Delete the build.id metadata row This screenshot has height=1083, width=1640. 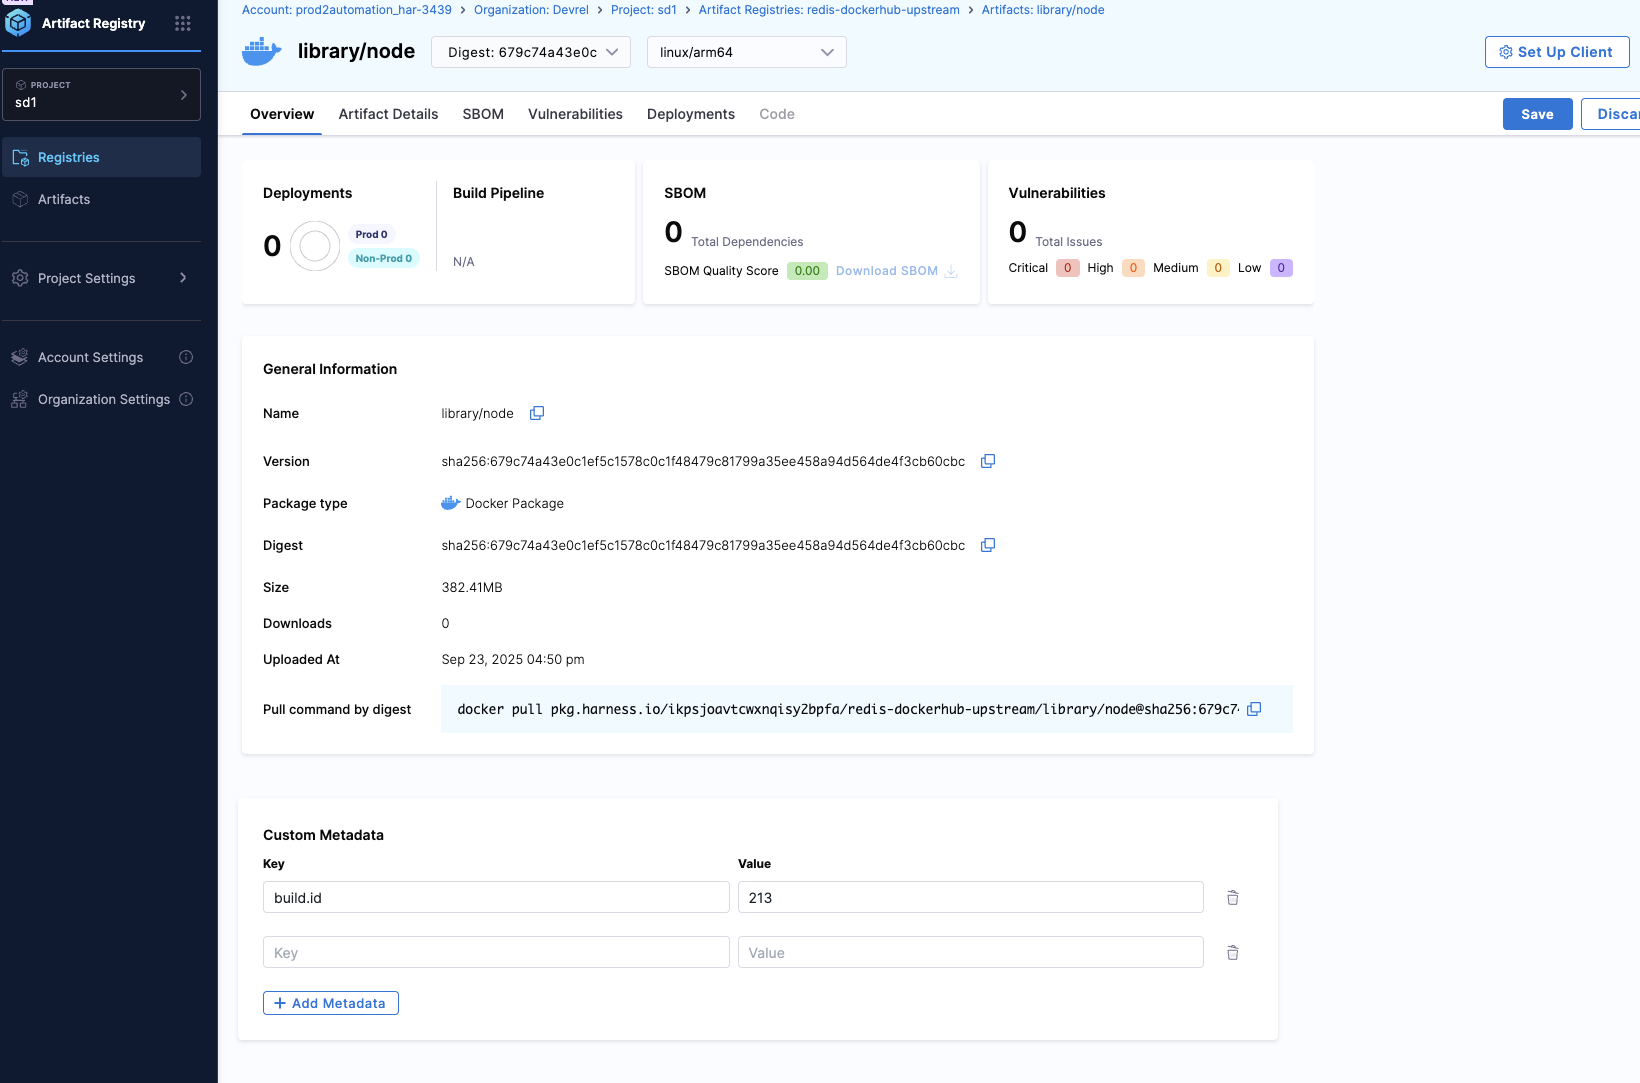tap(1232, 897)
